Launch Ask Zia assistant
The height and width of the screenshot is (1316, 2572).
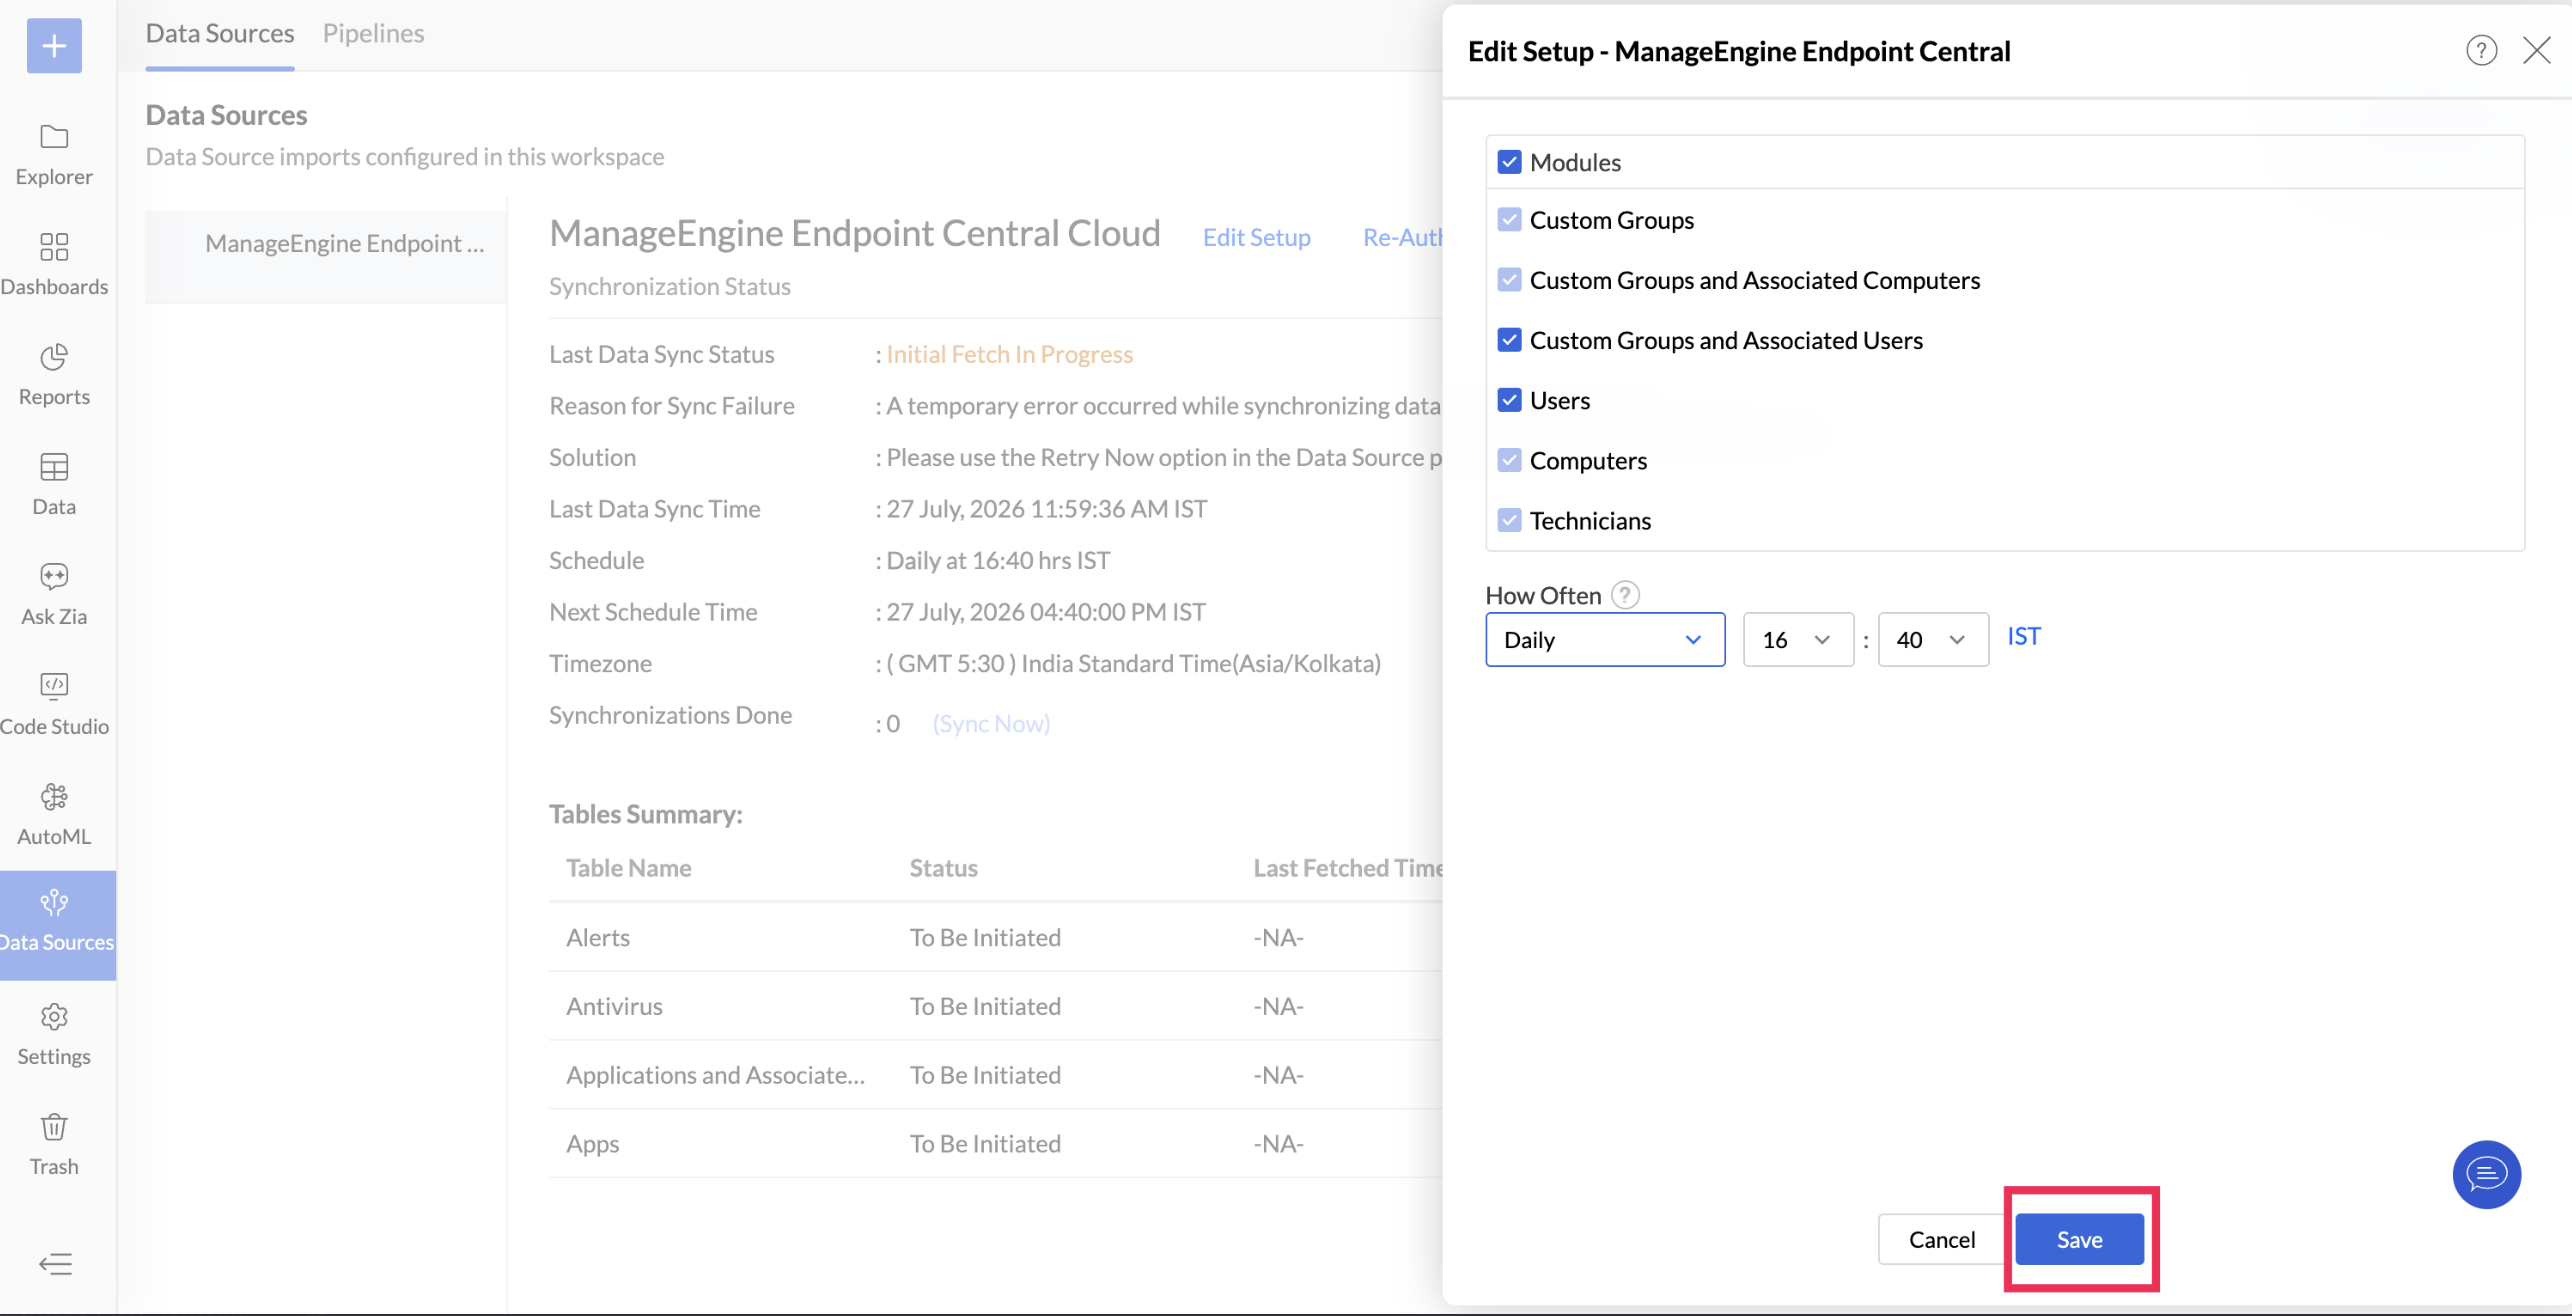point(54,595)
